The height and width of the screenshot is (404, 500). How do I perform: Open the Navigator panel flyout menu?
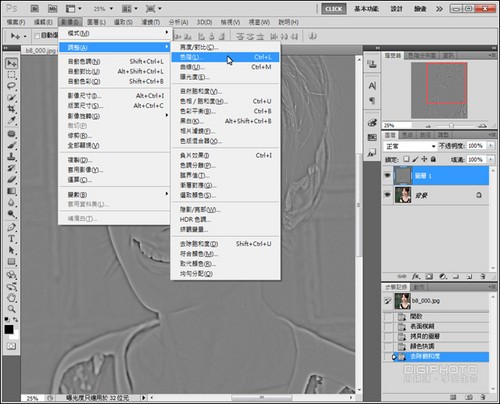click(492, 55)
